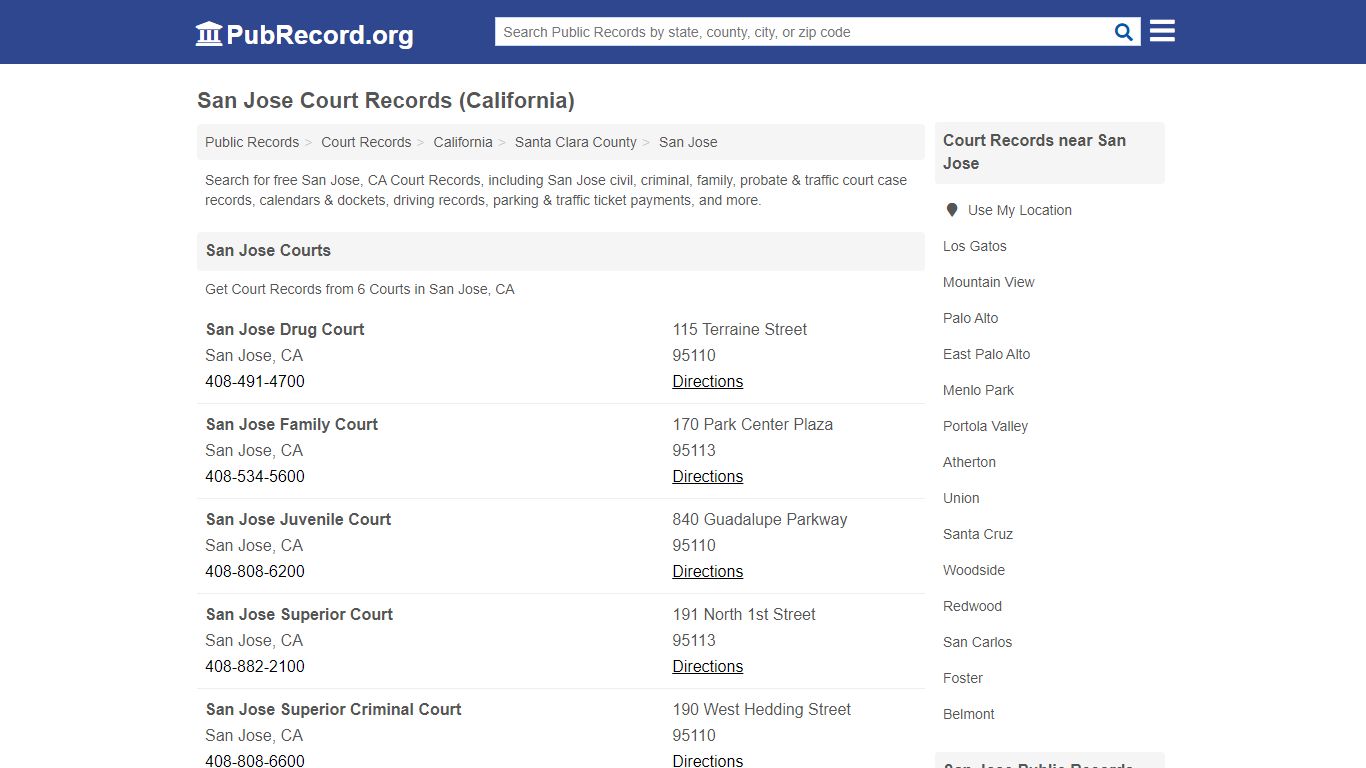Click the San Jose Court Records (California) heading
The image size is (1366, 768).
pos(386,101)
